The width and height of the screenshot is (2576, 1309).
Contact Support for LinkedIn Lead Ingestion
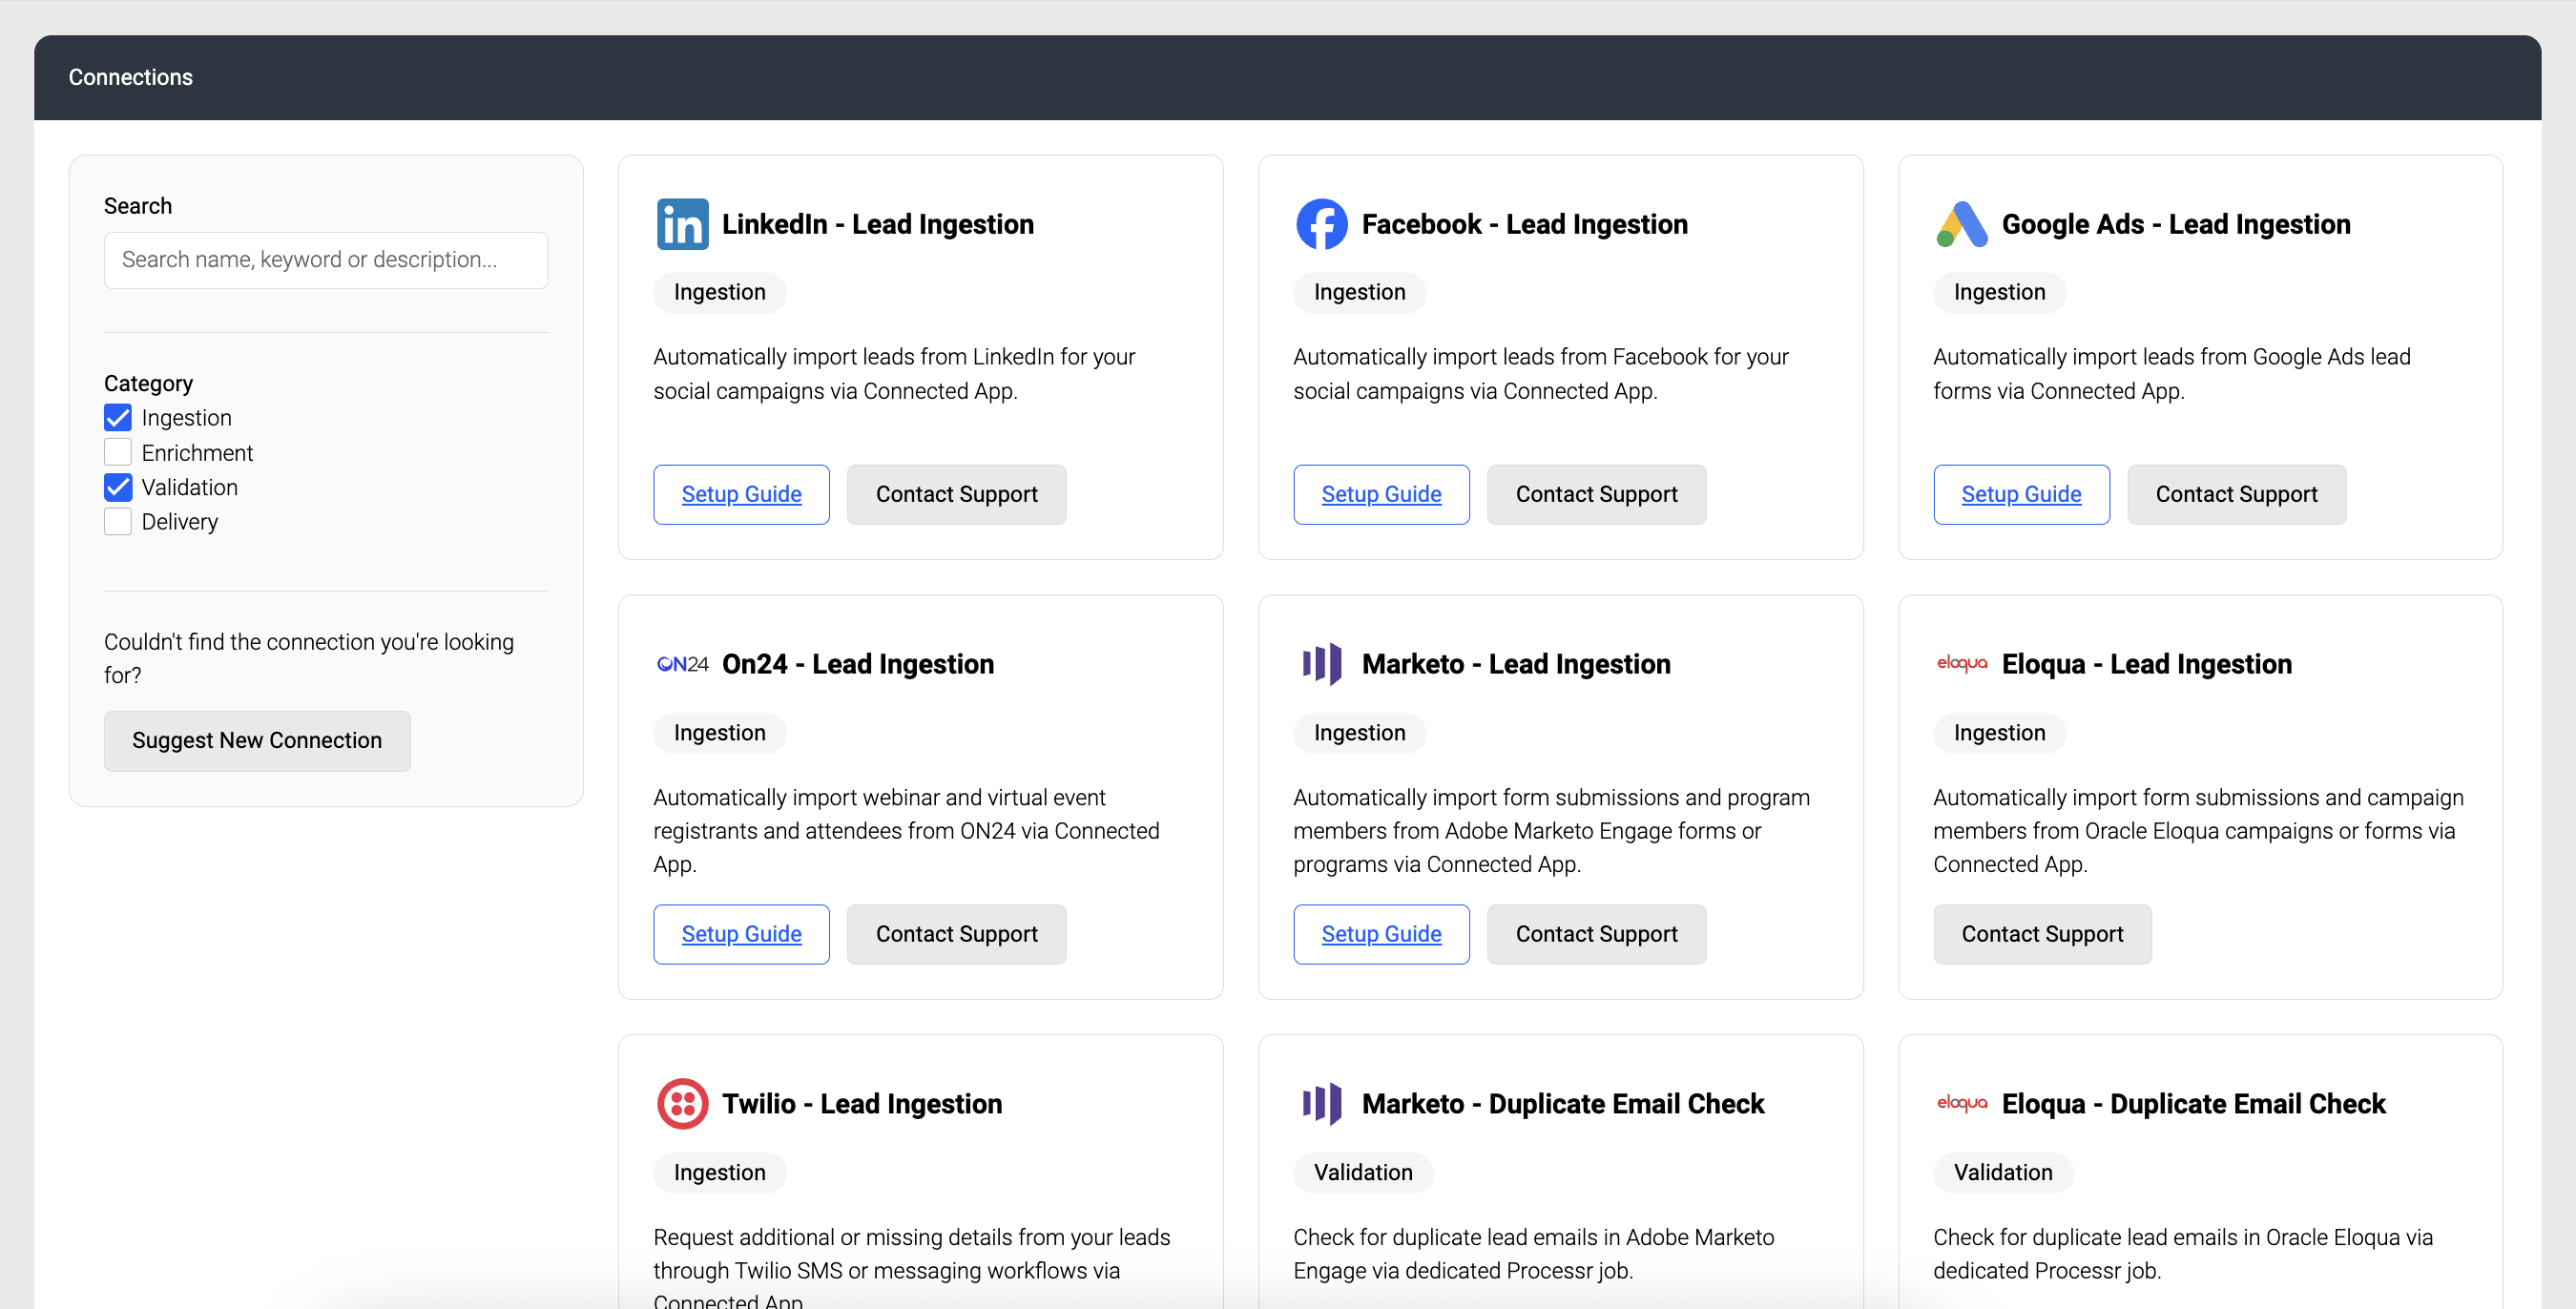click(x=956, y=494)
